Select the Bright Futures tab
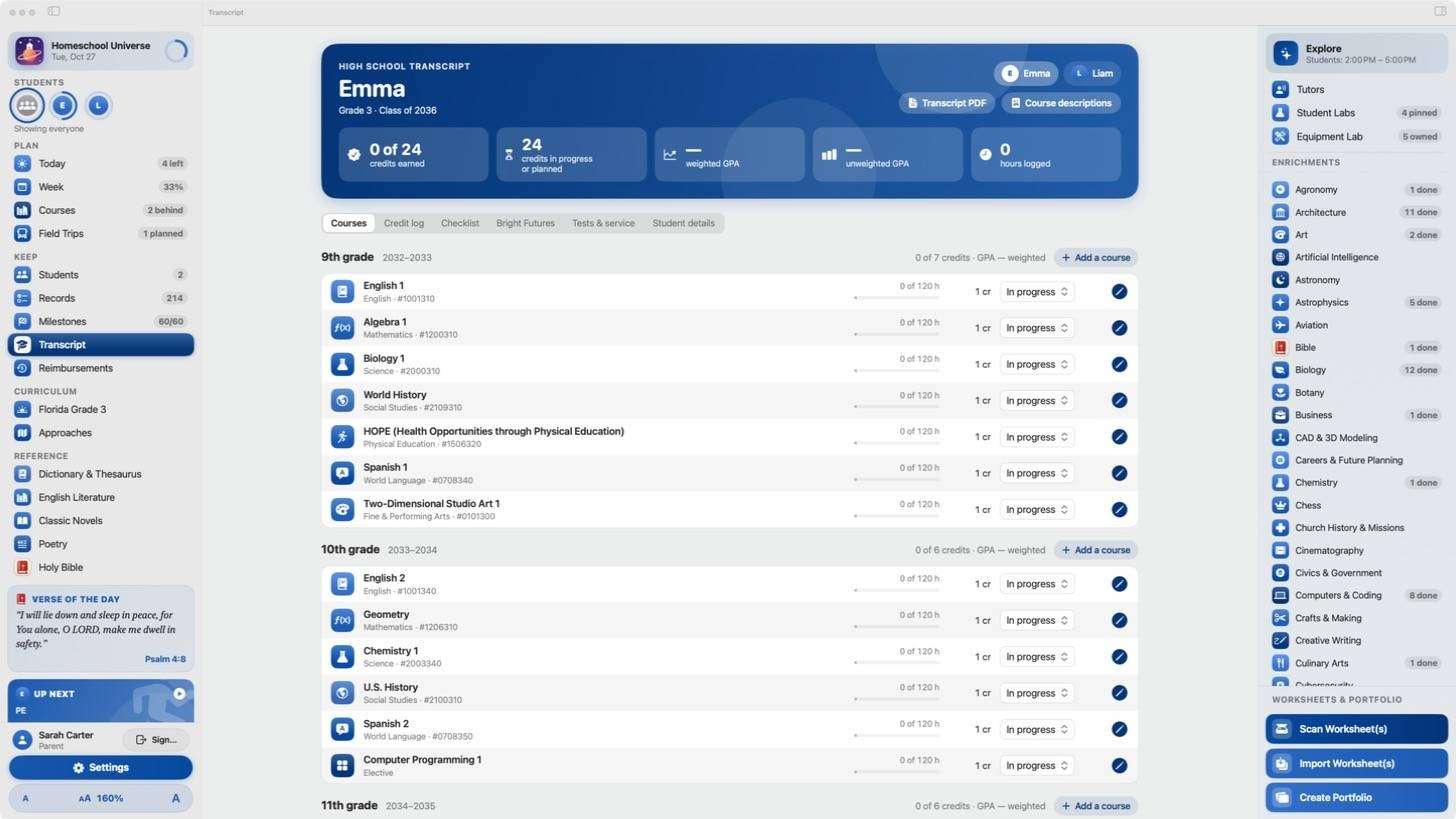The image size is (1456, 819). (x=525, y=223)
